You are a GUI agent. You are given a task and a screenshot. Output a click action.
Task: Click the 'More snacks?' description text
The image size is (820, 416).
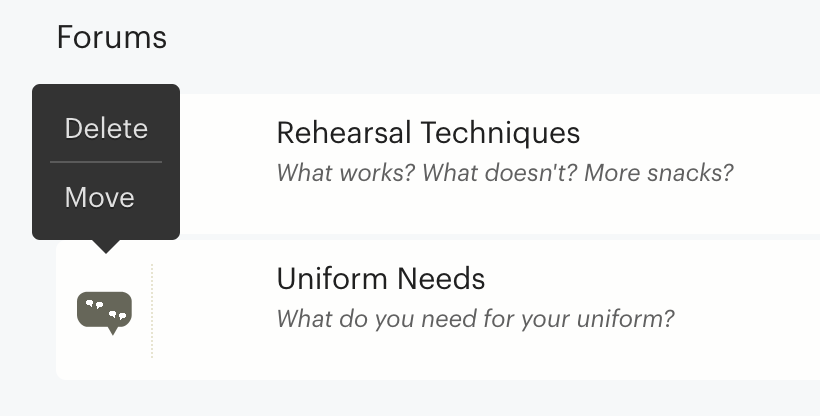pos(659,173)
